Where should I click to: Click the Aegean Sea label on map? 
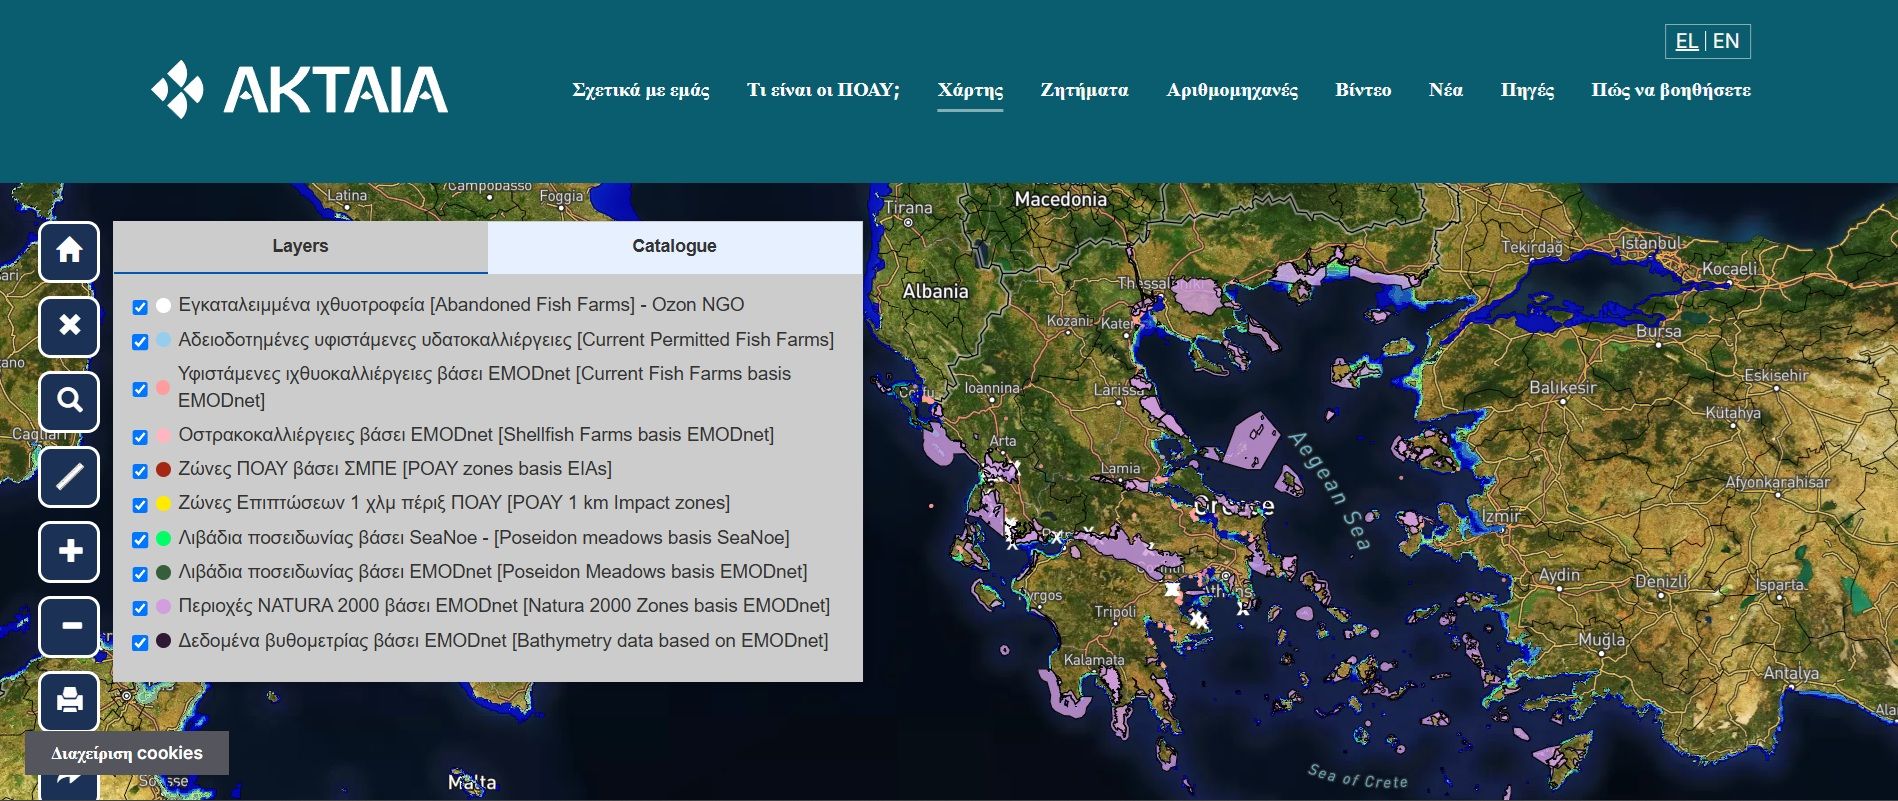1329,491
